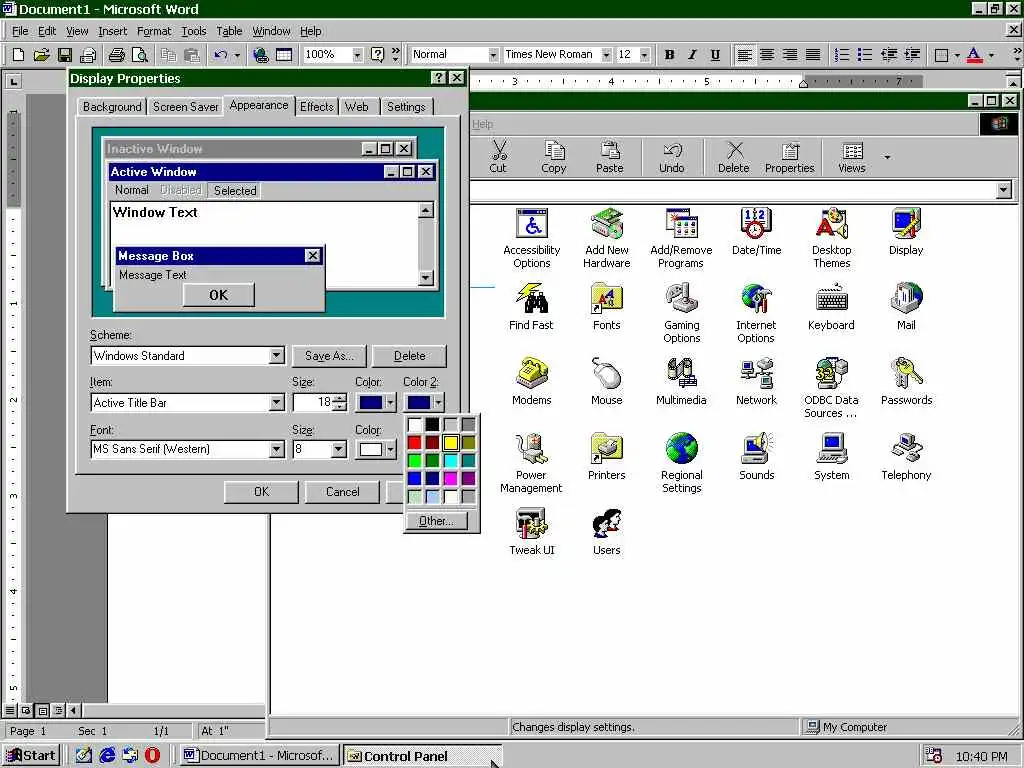This screenshot has width=1024, height=768.
Task: Open the Fonts folder icon
Action: pyautogui.click(x=607, y=307)
